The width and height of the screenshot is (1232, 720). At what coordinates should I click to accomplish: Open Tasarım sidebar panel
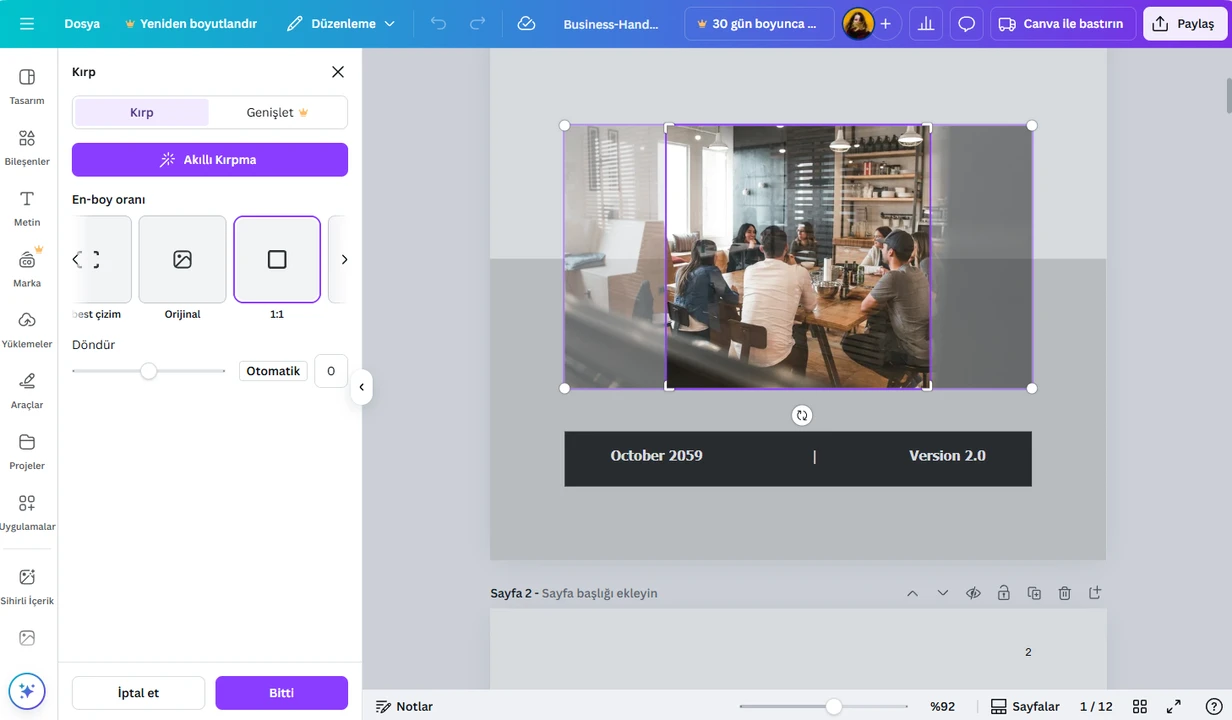[27, 86]
